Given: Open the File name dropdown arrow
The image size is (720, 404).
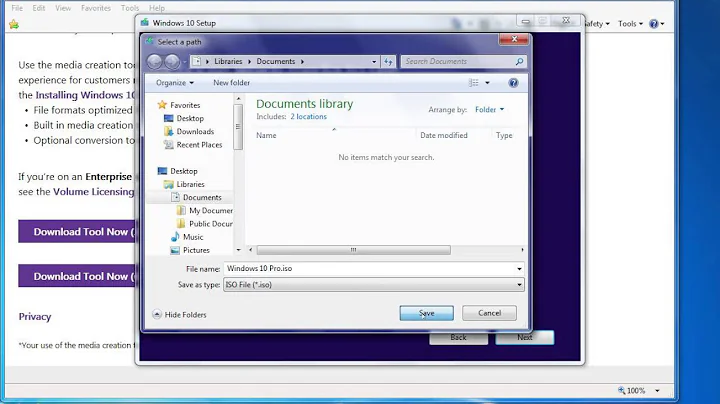Looking at the screenshot, I should 519,269.
